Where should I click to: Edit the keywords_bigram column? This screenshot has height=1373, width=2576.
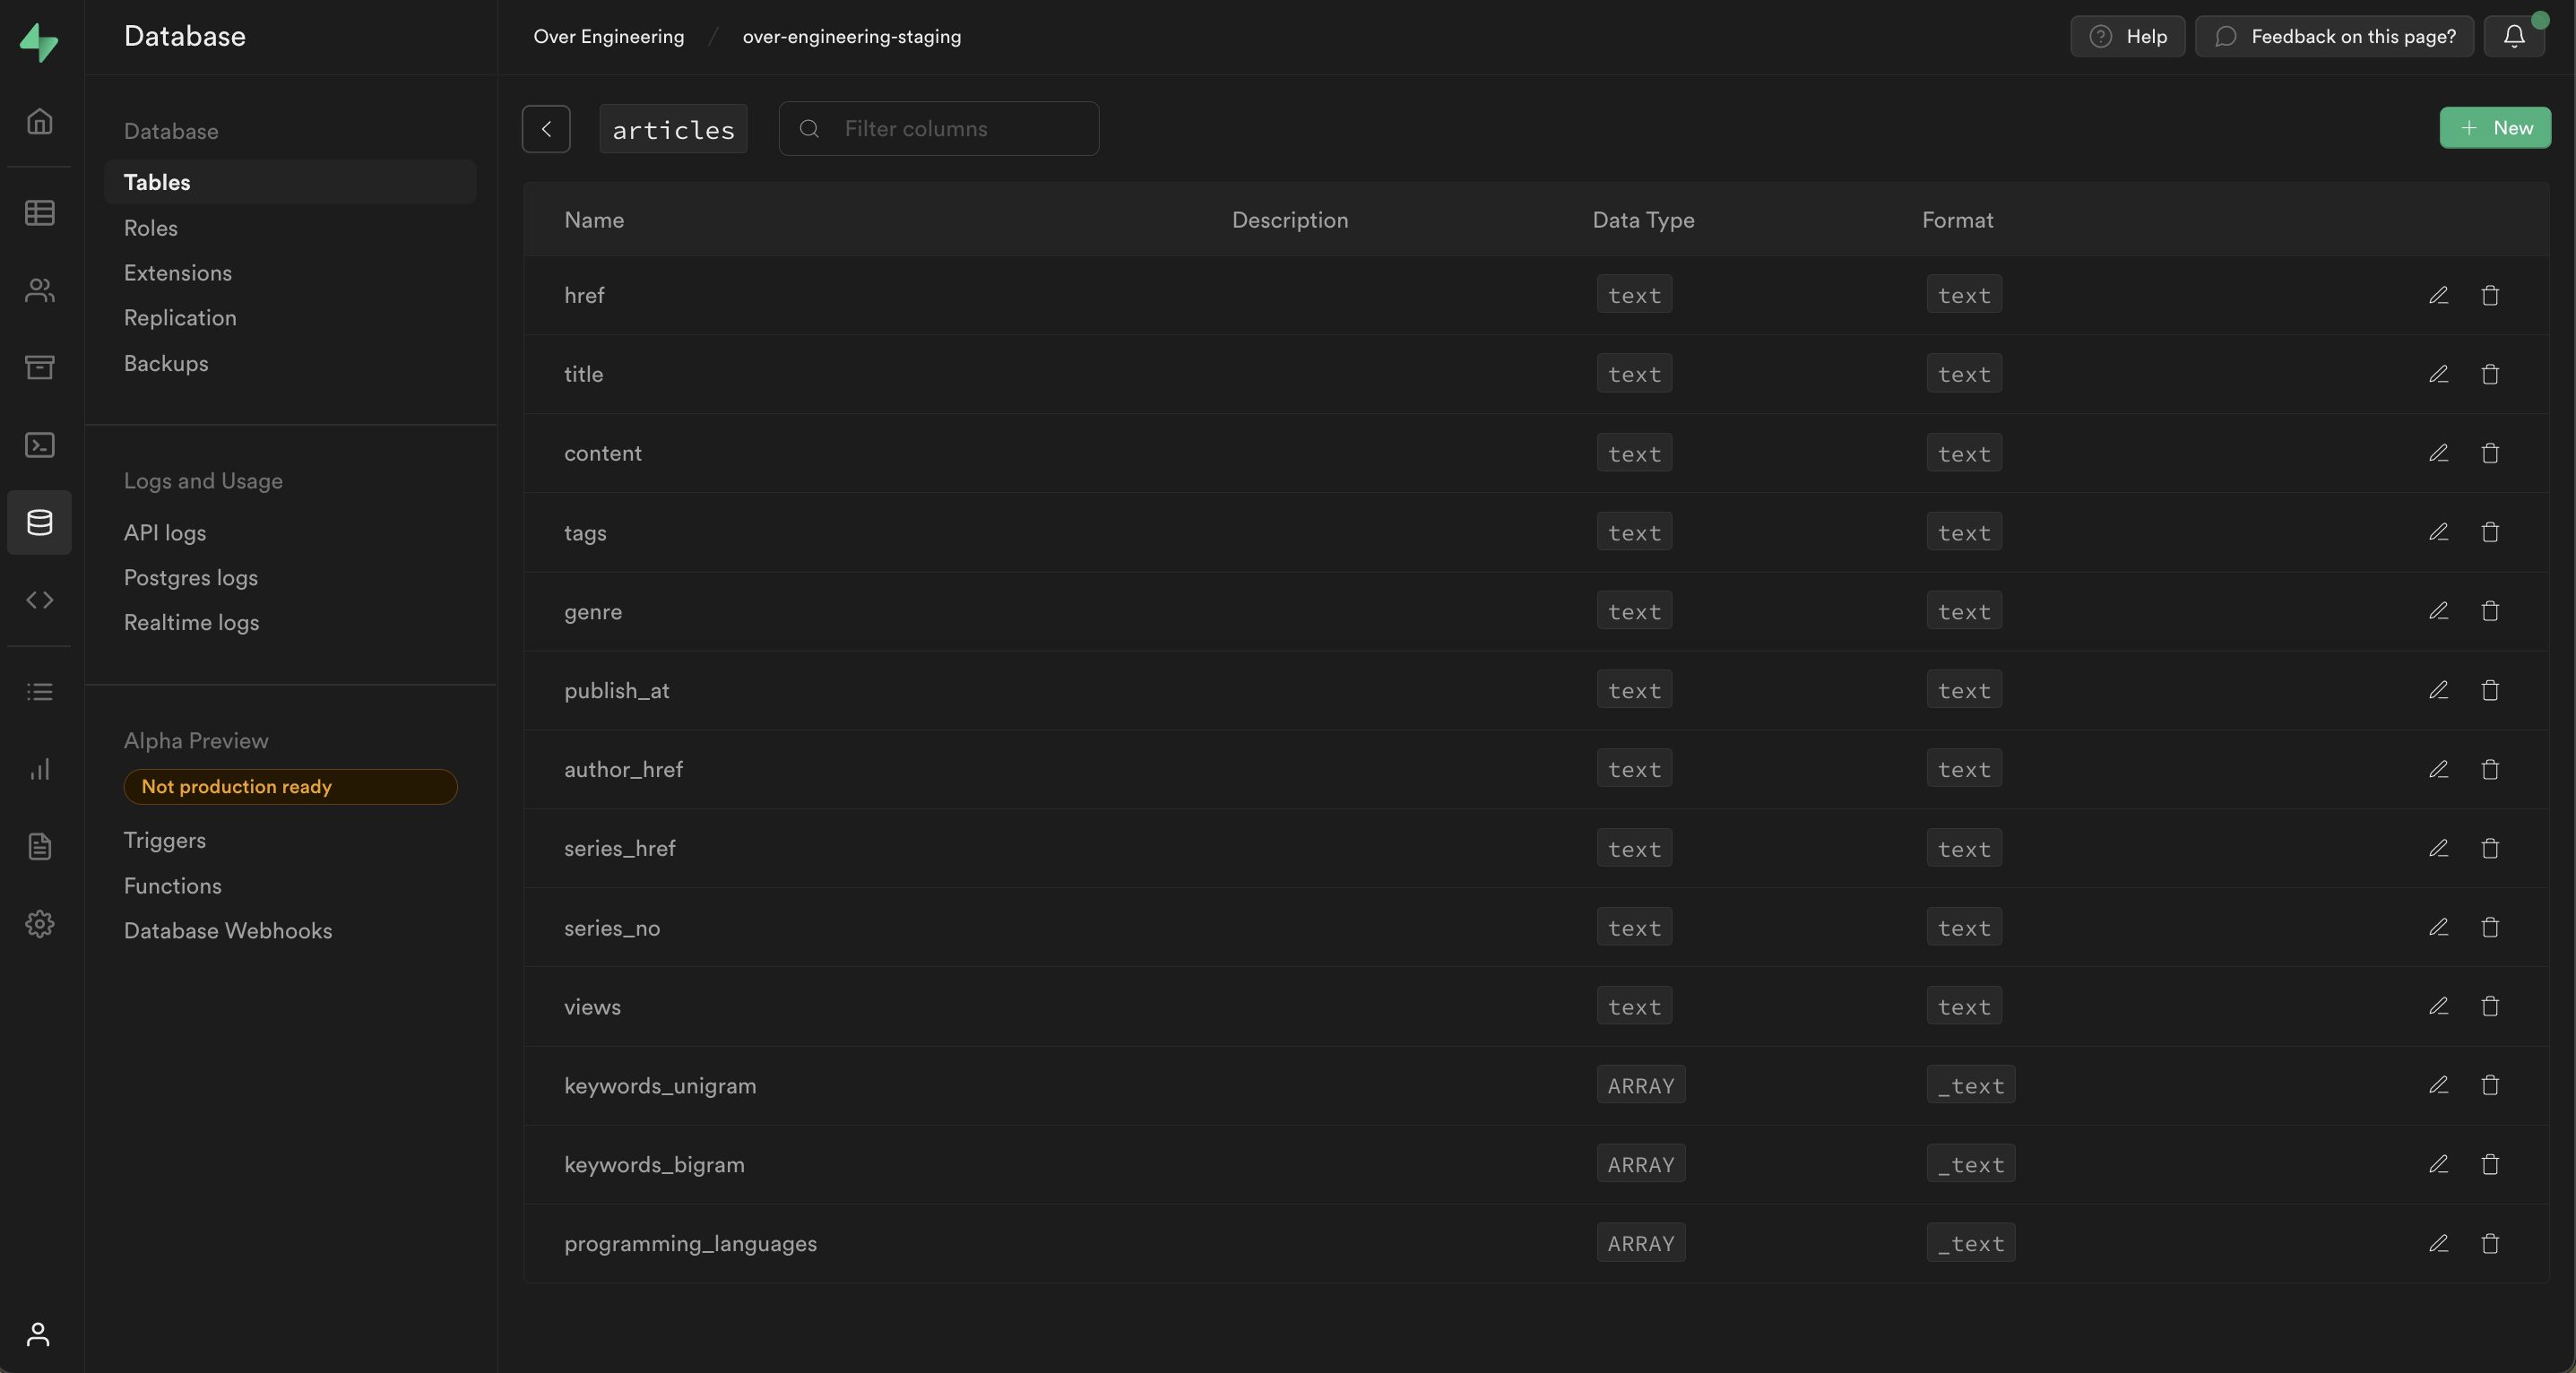click(2438, 1164)
